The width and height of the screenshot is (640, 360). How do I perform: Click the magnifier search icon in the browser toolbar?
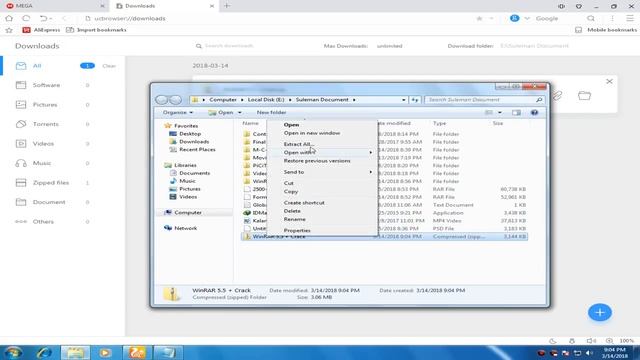[x=591, y=18]
